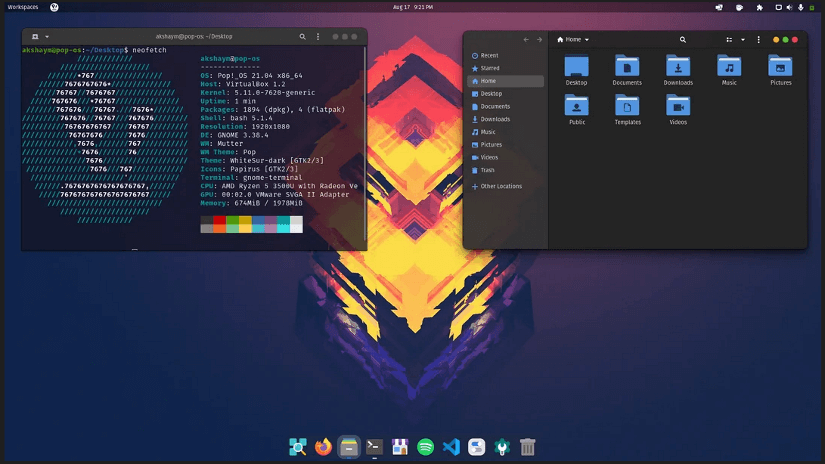Click the microphone icon in top bar
The height and width of the screenshot is (464, 825).
click(x=801, y=7)
